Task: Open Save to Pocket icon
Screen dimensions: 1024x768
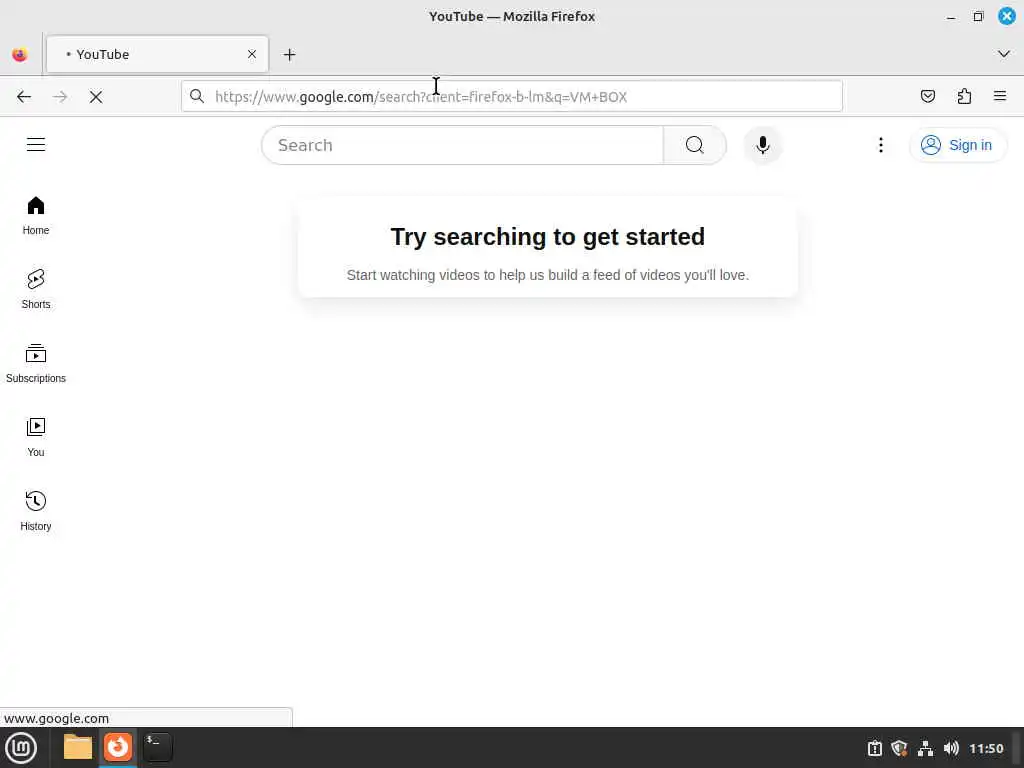Action: (927, 97)
